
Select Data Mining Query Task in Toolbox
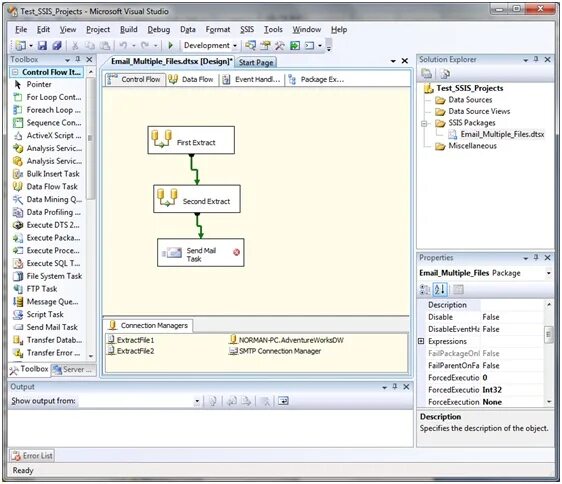pos(47,200)
